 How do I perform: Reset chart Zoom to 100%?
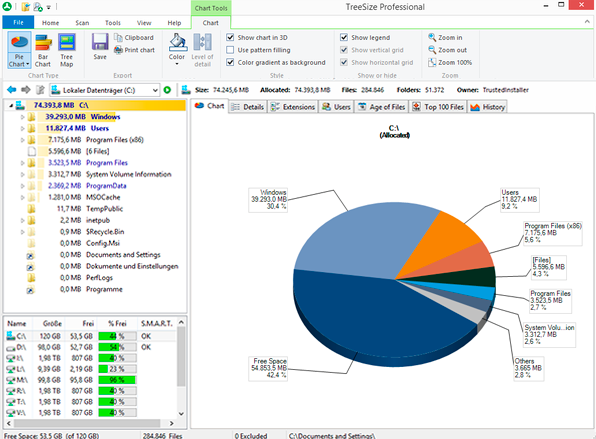(x=450, y=62)
